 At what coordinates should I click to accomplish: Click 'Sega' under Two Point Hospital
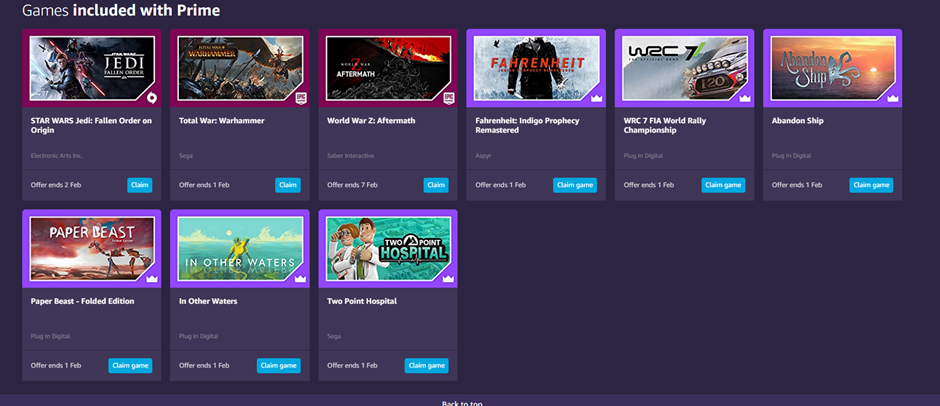334,336
